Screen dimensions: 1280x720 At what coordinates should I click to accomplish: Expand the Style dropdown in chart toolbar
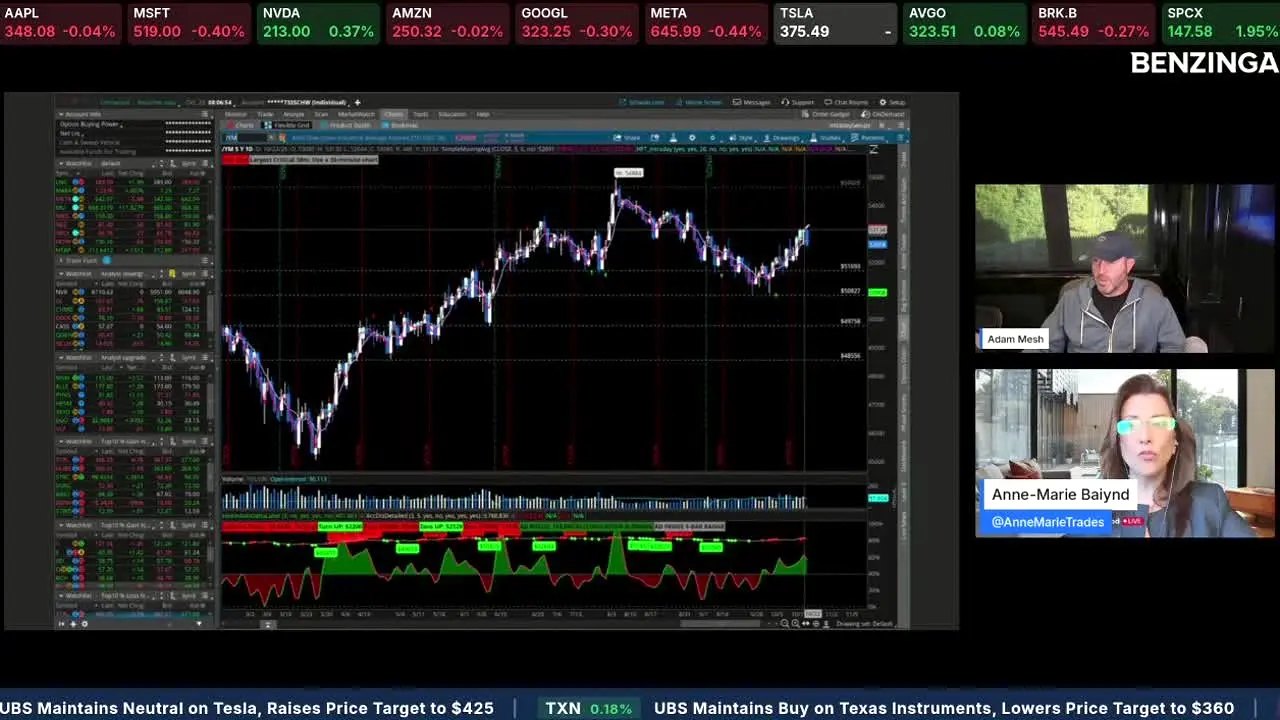742,138
